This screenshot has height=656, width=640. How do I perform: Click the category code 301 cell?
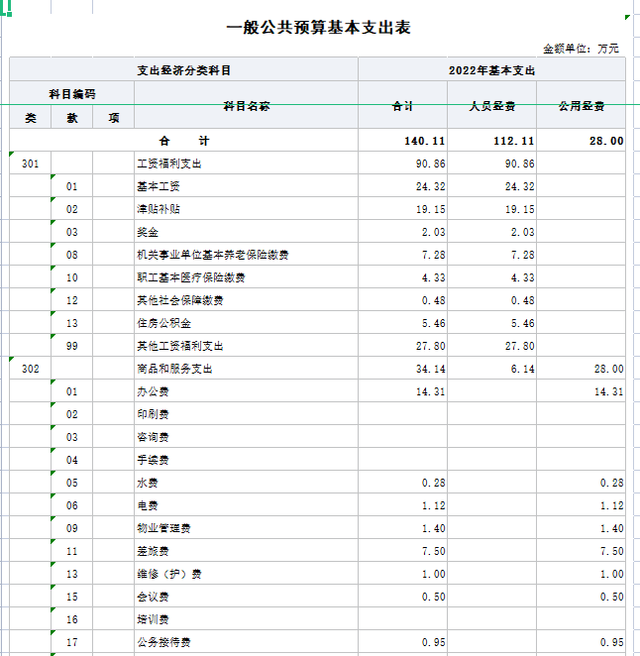(30, 163)
